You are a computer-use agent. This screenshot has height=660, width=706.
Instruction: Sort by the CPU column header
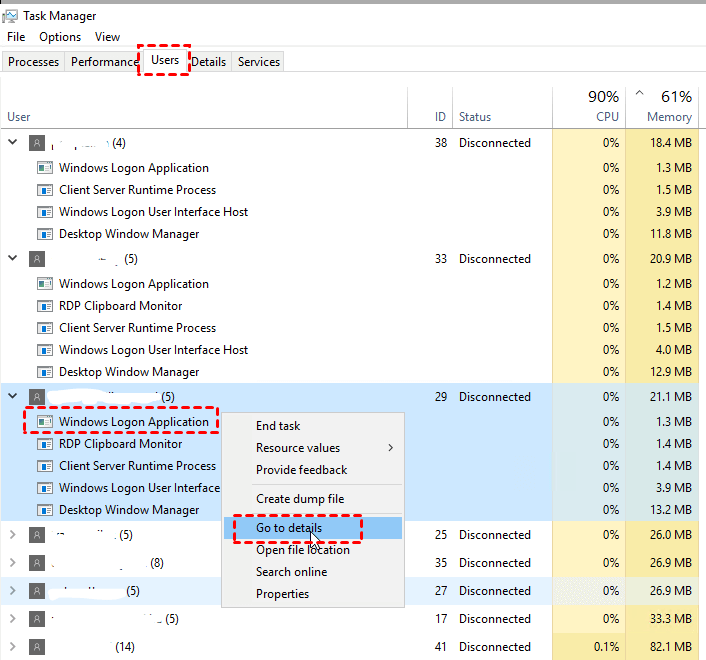tap(606, 116)
